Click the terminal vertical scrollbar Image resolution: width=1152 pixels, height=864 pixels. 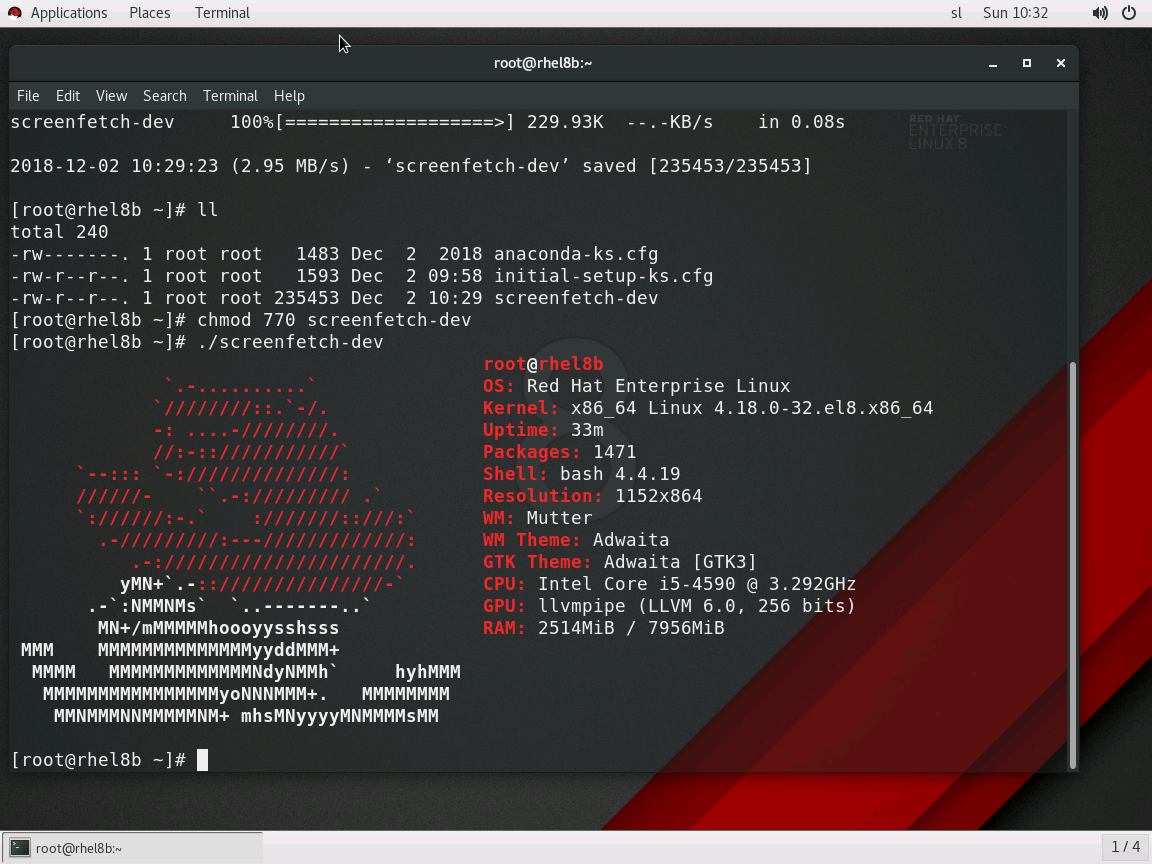(x=1073, y=560)
